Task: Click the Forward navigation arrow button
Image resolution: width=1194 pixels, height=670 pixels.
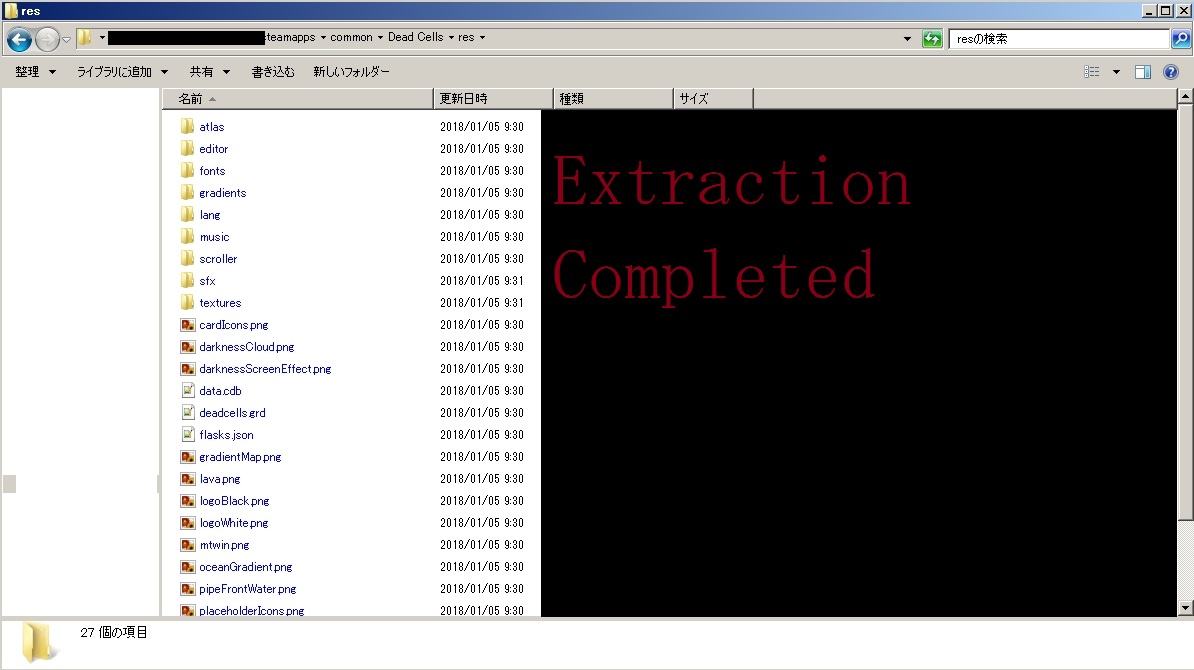Action: [47, 39]
